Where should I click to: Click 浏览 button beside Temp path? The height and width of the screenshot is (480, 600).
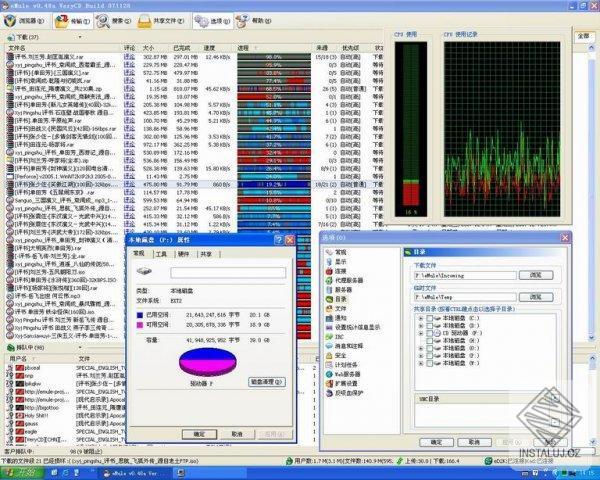(x=536, y=297)
